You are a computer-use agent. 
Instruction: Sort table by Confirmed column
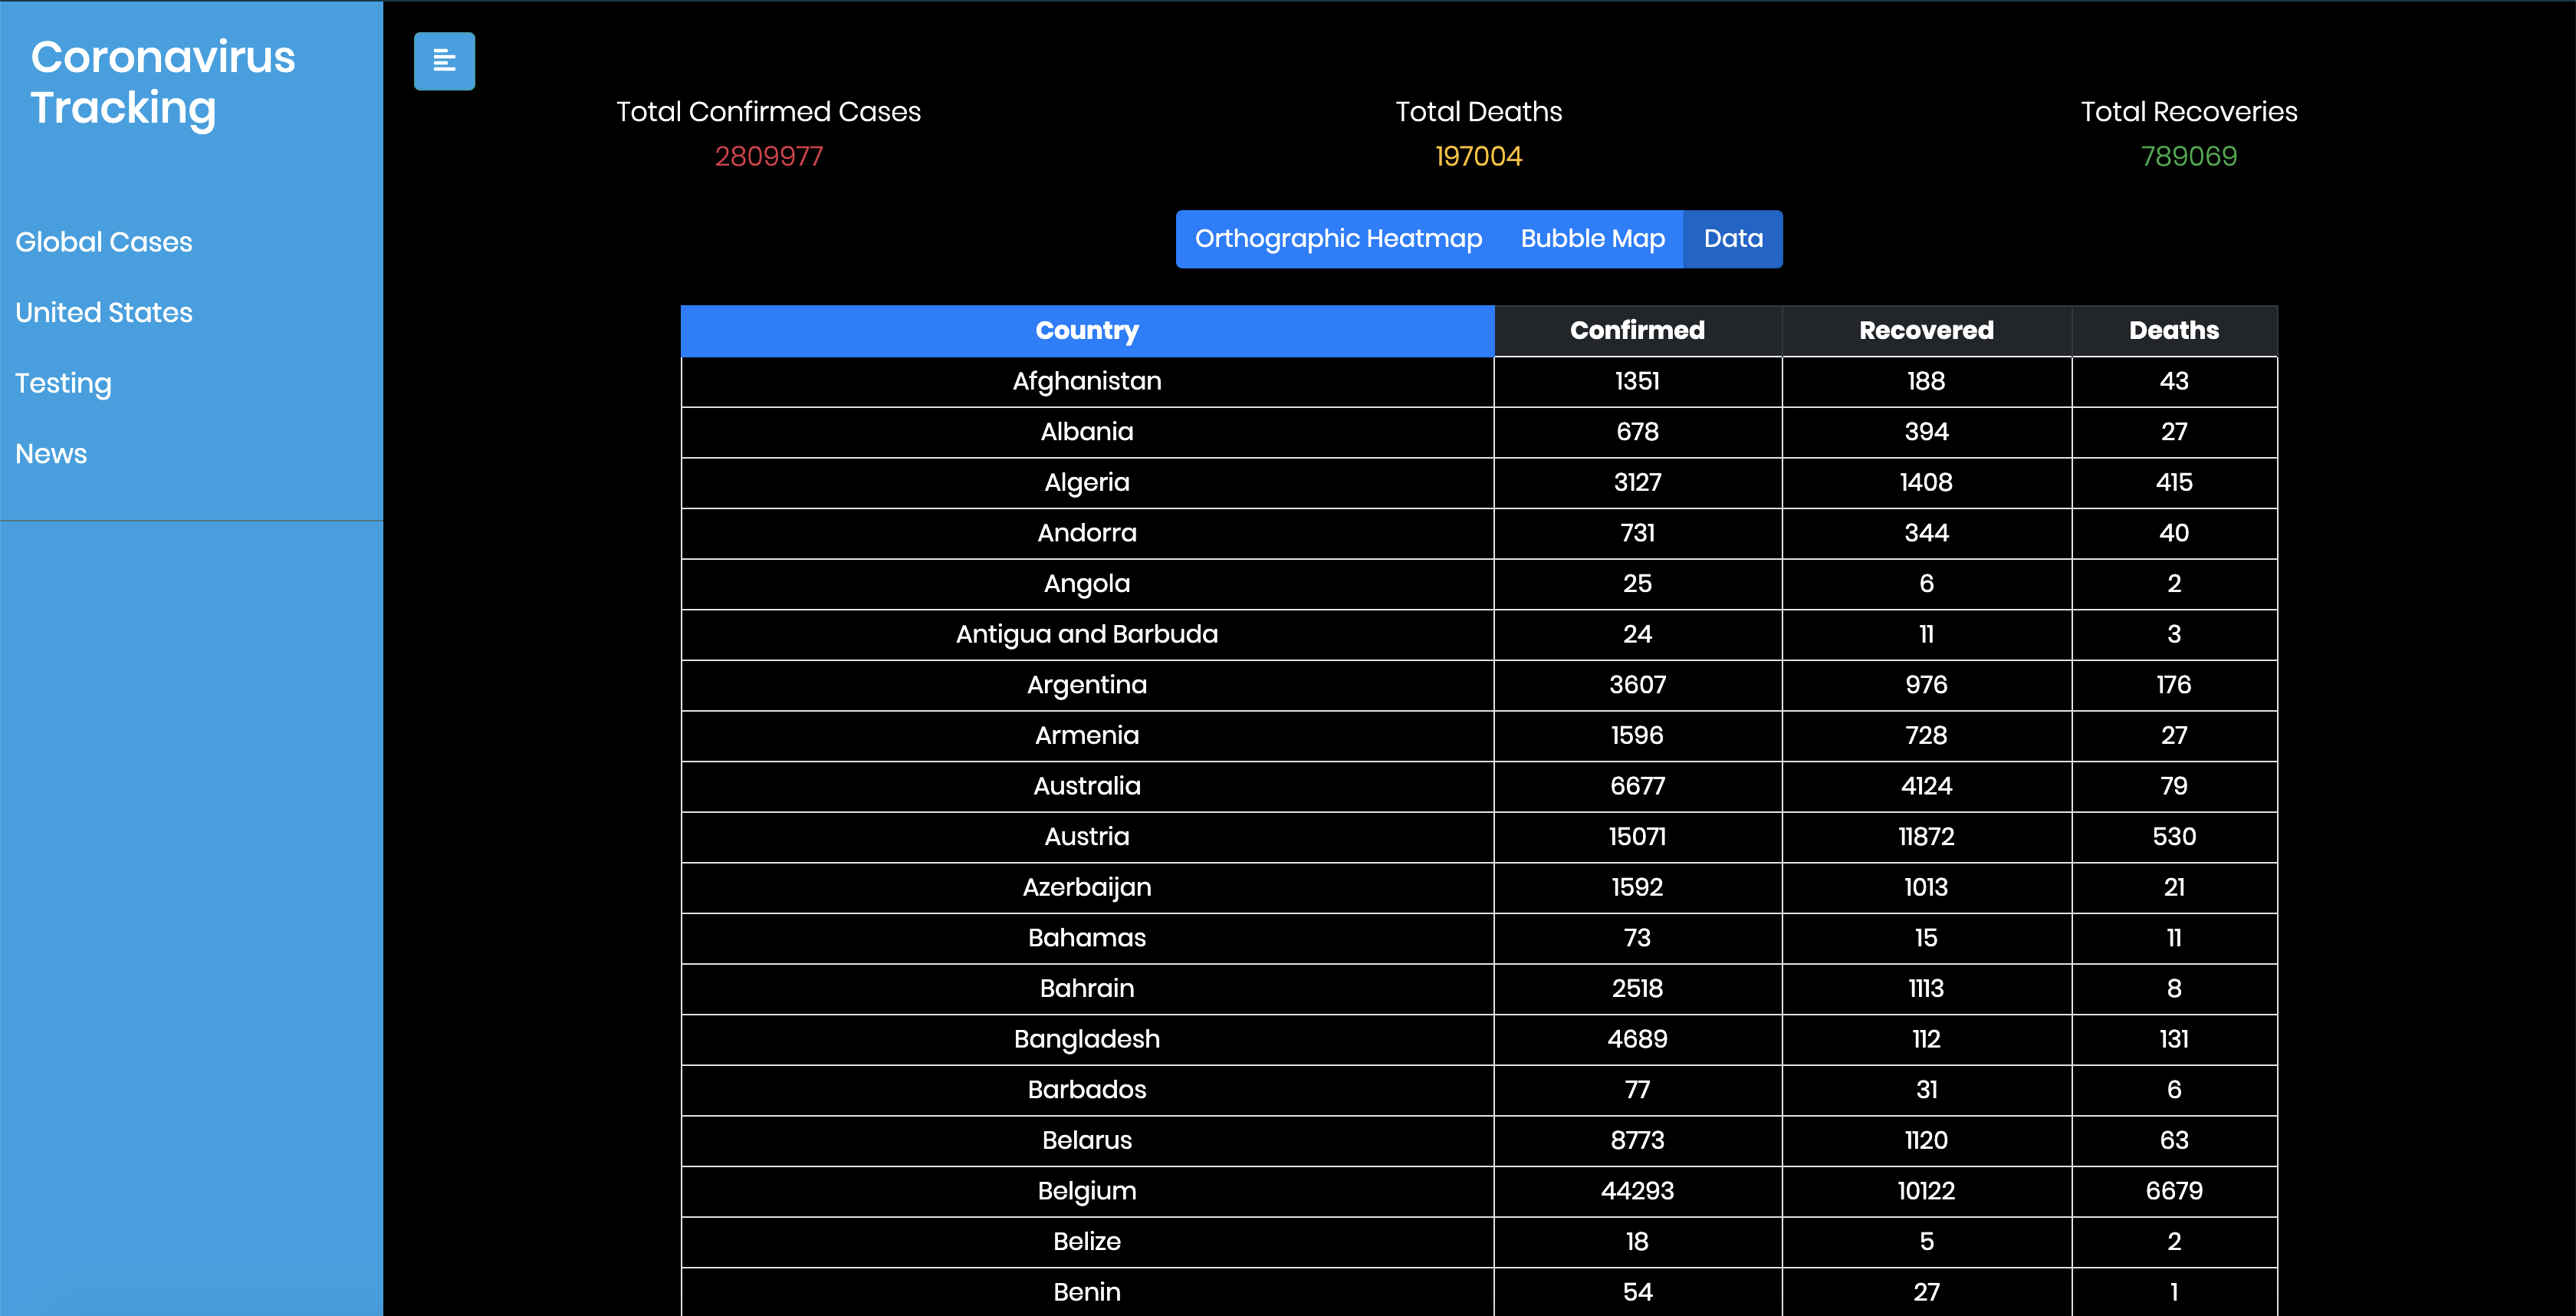pyautogui.click(x=1636, y=331)
